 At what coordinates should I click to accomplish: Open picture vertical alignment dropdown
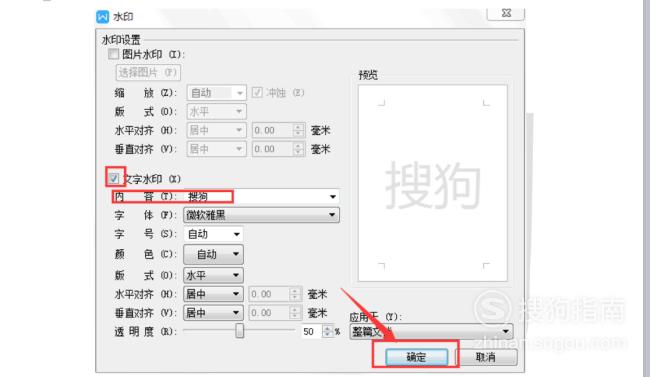216,149
